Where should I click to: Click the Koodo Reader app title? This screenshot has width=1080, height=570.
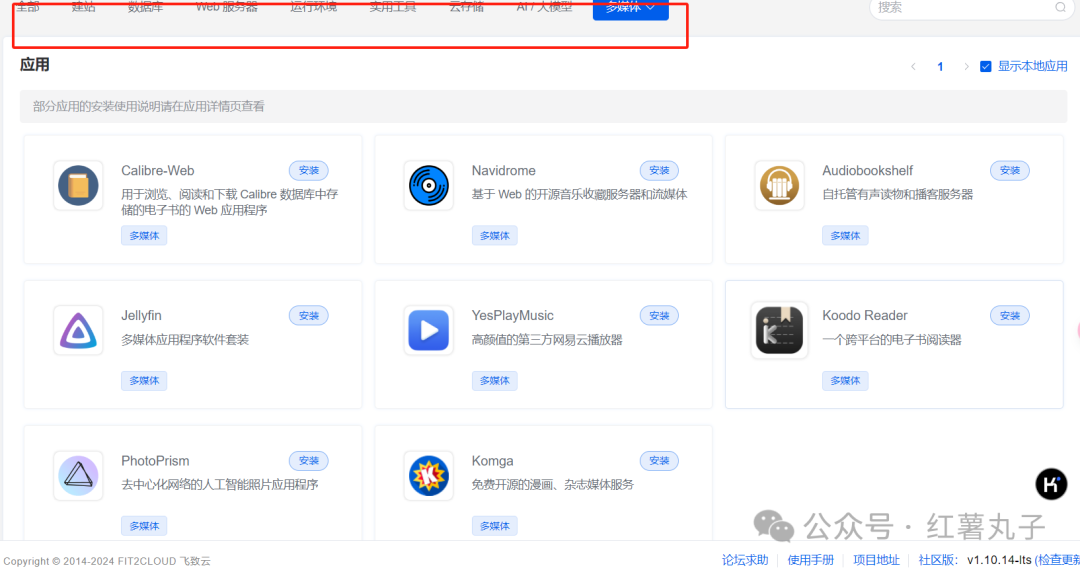pyautogui.click(x=864, y=316)
